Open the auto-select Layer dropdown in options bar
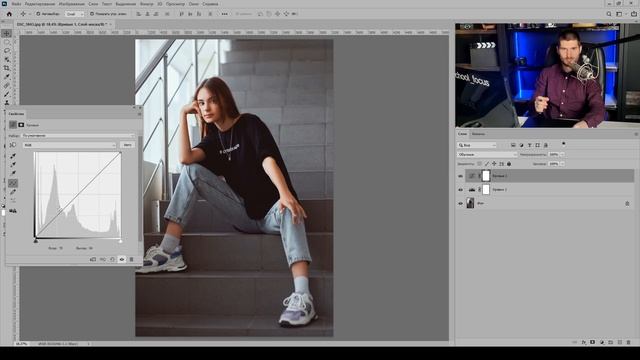Image resolution: width=640 pixels, height=360 pixels. click(75, 14)
